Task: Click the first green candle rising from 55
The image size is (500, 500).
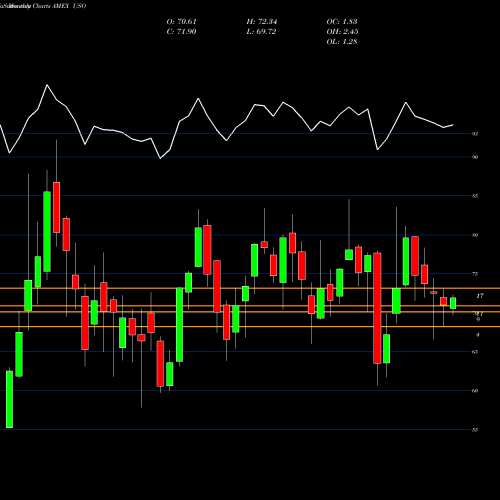Action: pos(9,399)
